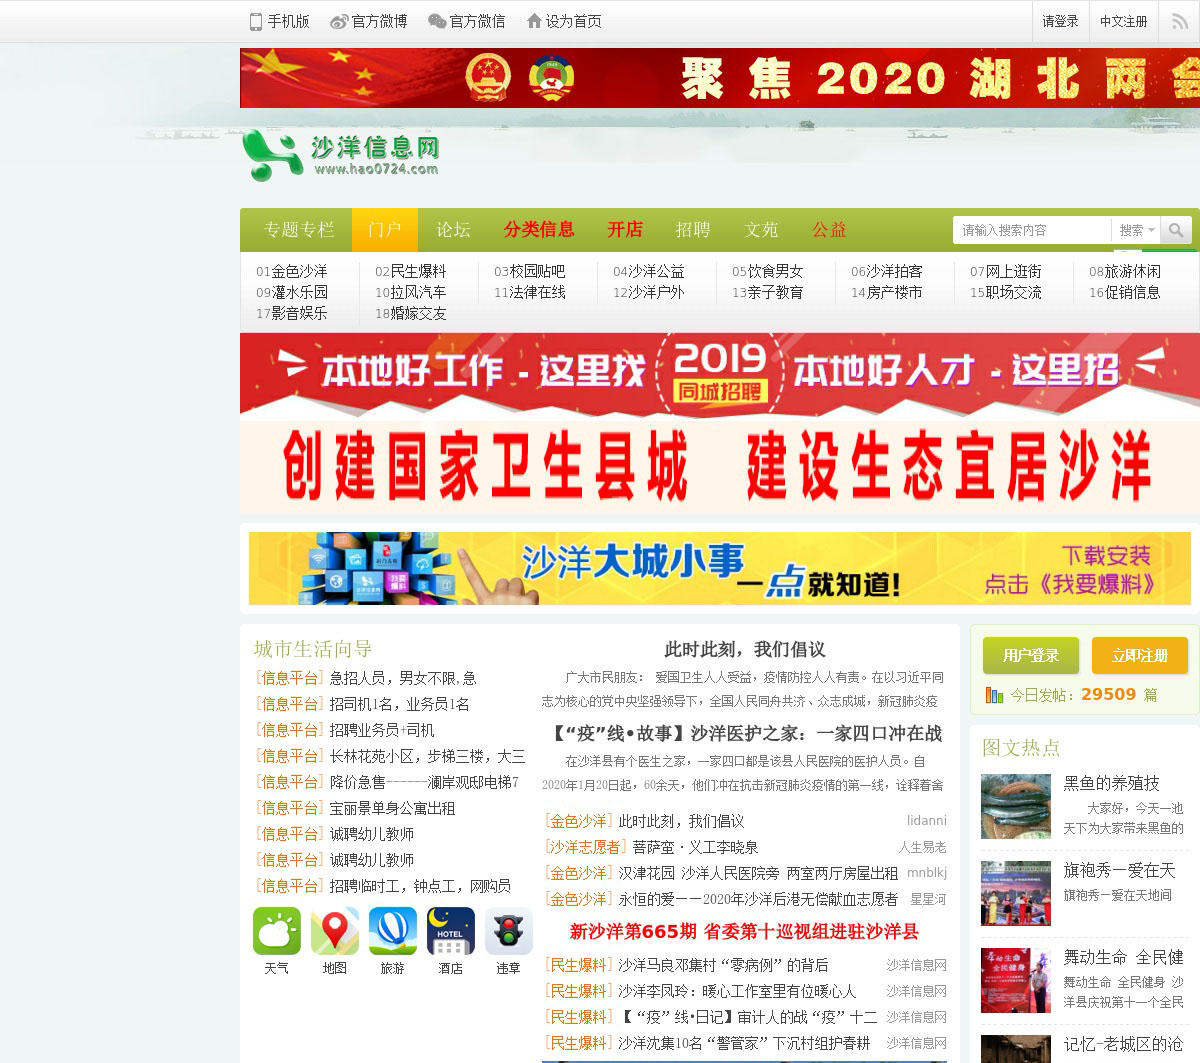Open forum section 04沙洋公益
1200x1063 pixels.
648,271
